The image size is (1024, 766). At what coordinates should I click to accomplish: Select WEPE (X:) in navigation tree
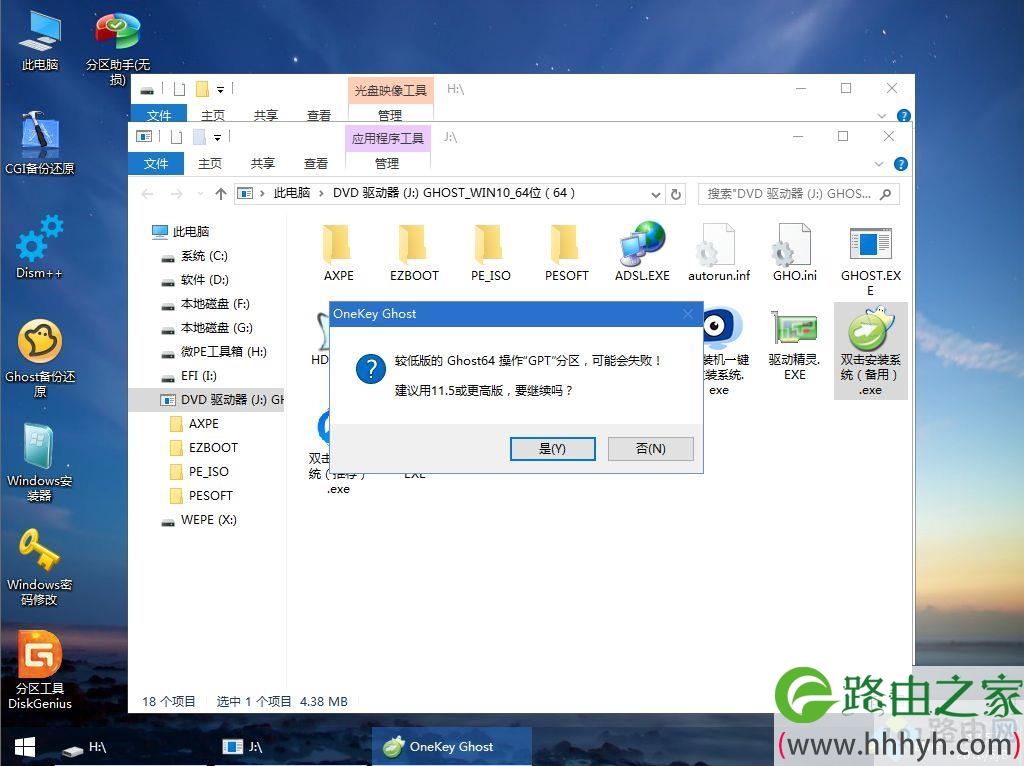pos(199,520)
